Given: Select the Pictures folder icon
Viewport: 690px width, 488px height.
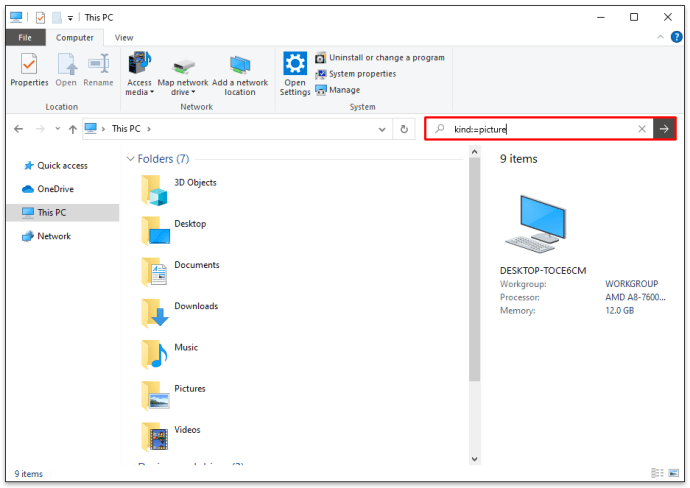Looking at the screenshot, I should click(155, 396).
